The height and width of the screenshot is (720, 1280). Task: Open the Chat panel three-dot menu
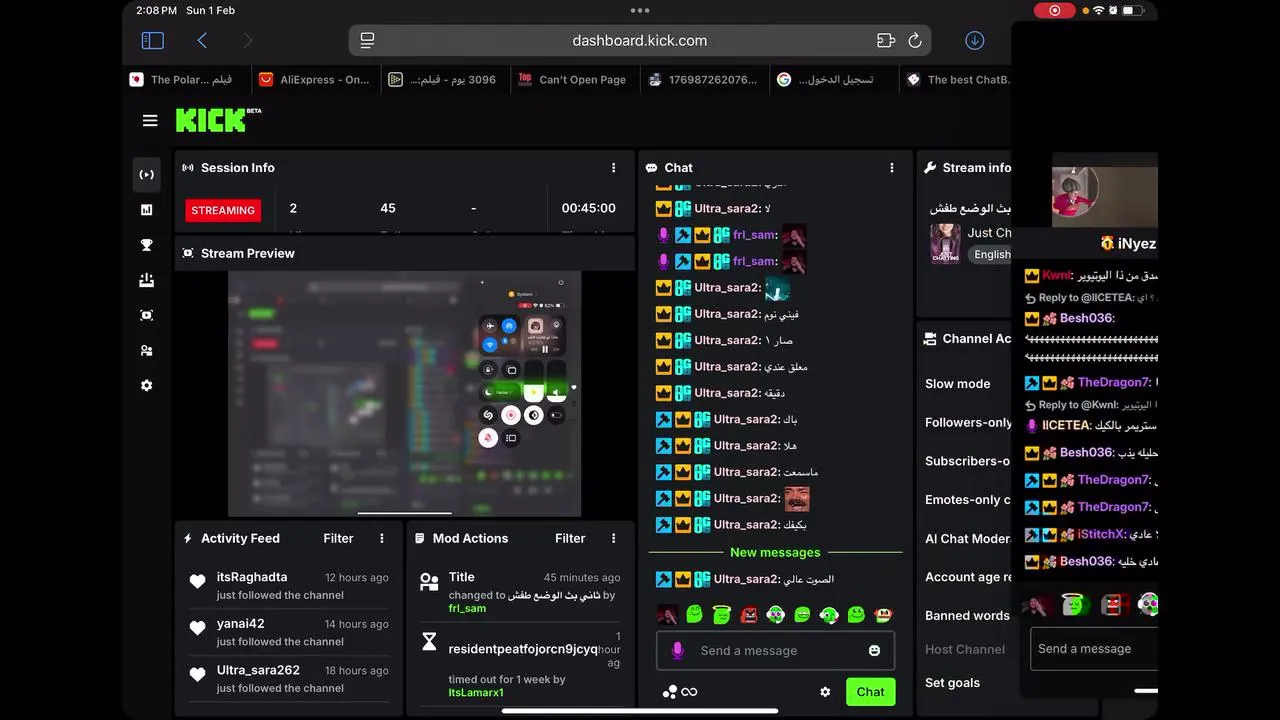pos(892,168)
